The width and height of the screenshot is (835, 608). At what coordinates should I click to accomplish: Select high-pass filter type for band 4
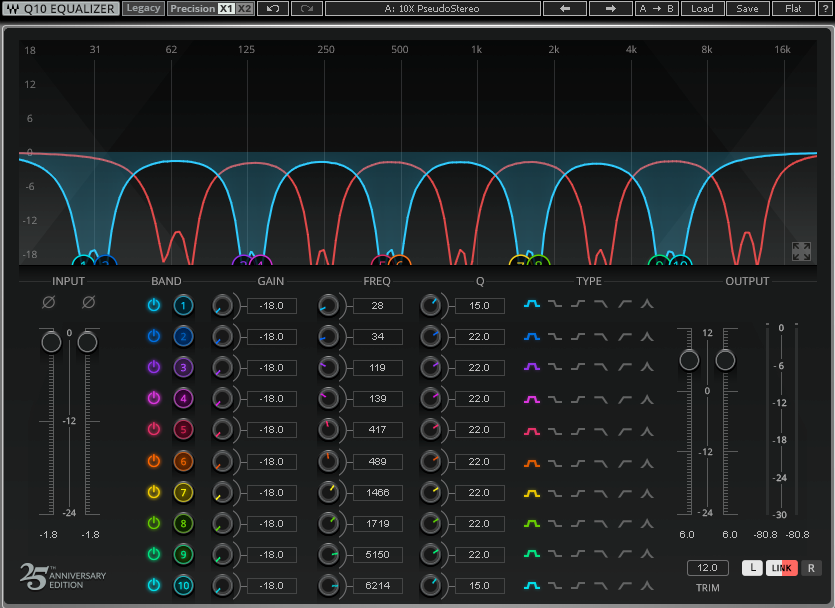pyautogui.click(x=624, y=399)
